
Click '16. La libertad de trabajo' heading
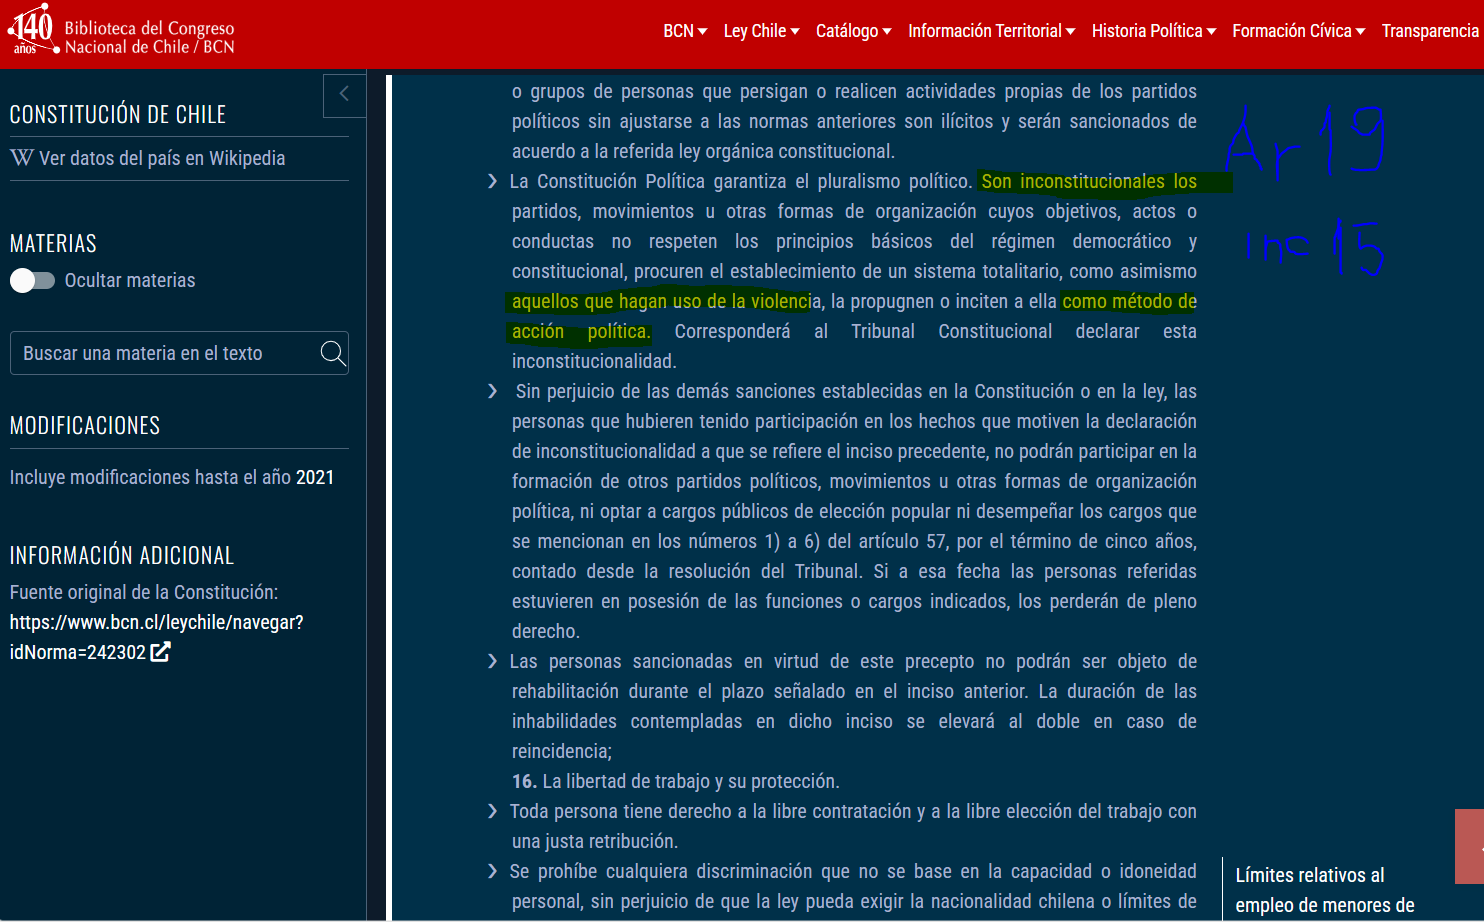[676, 781]
